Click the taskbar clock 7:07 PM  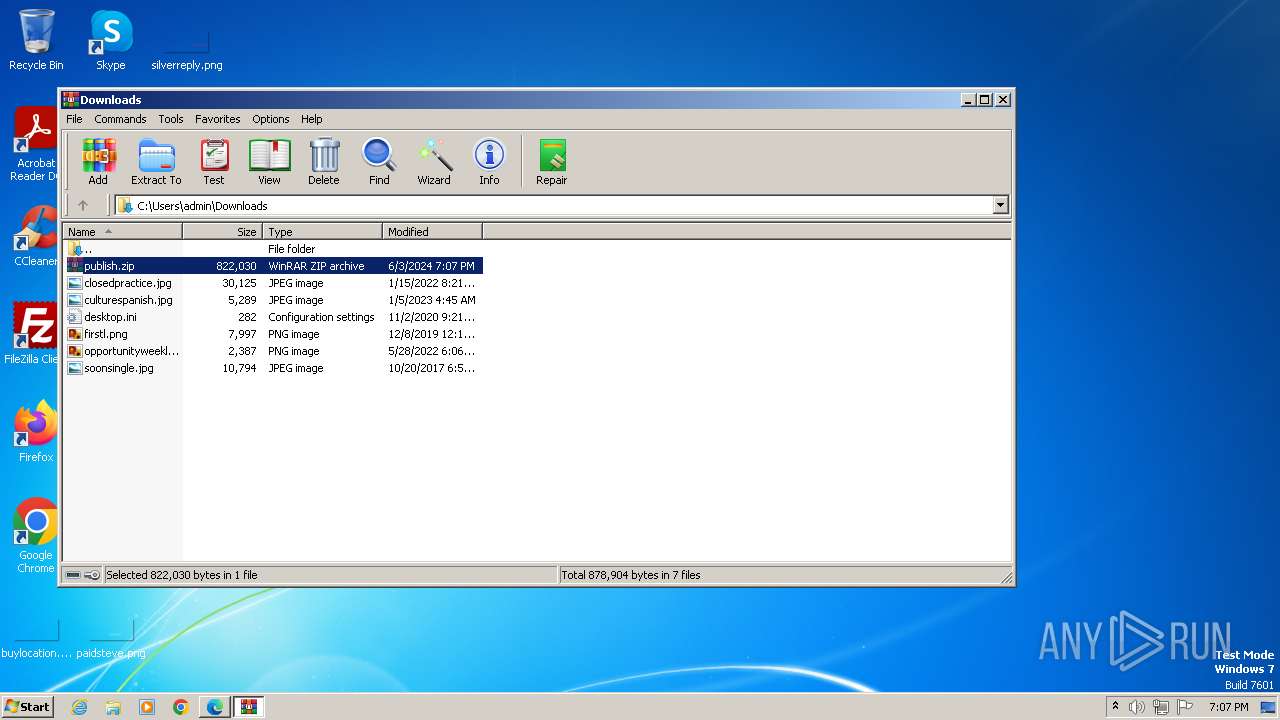point(1228,707)
